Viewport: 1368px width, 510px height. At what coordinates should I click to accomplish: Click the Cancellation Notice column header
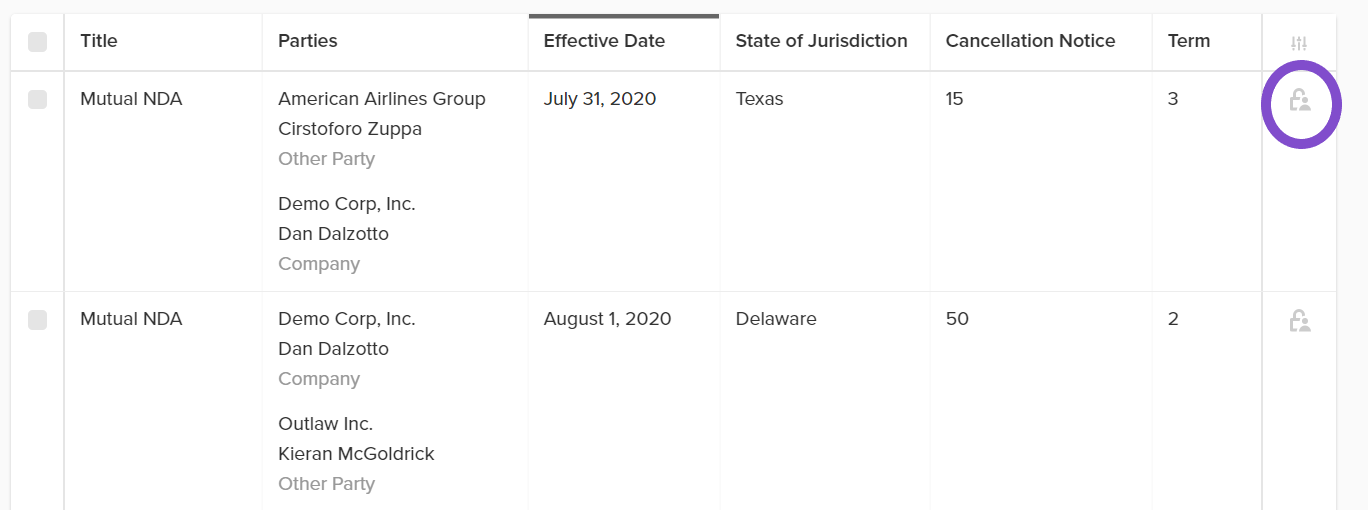[x=1030, y=41]
